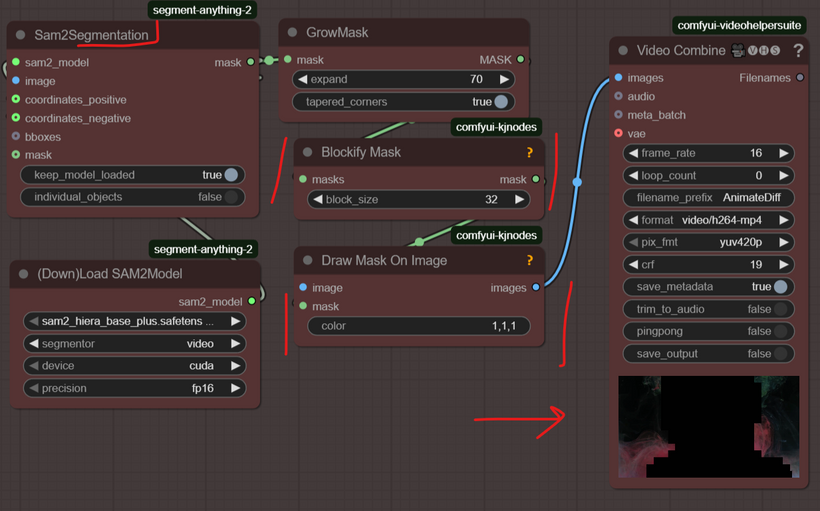Open the sam2_hiera_base_plus model dropdown
This screenshot has width=820, height=511.
click(133, 321)
